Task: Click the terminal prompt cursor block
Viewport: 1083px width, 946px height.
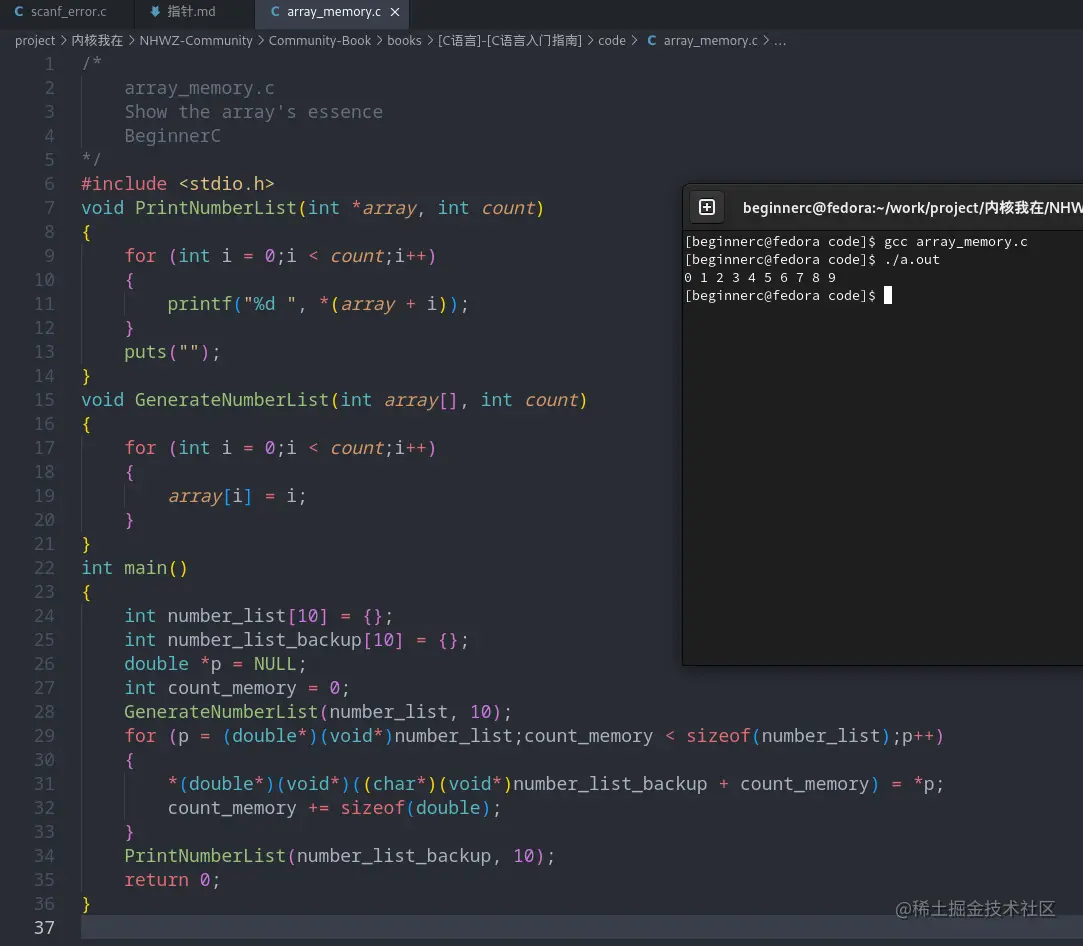Action: click(x=888, y=296)
